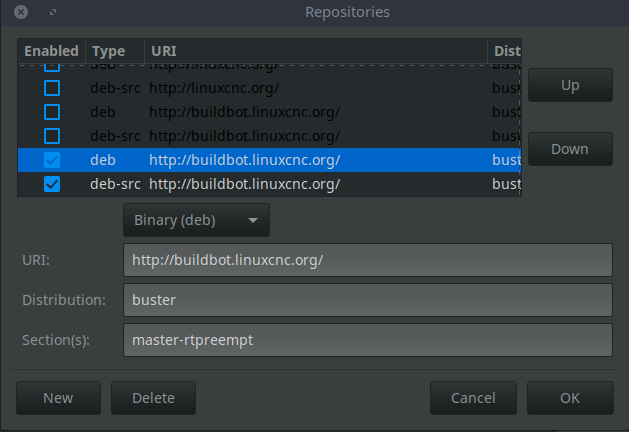Uncheck the checked deb-src buildbot repository checkbox
629x432 pixels.
click(x=52, y=184)
